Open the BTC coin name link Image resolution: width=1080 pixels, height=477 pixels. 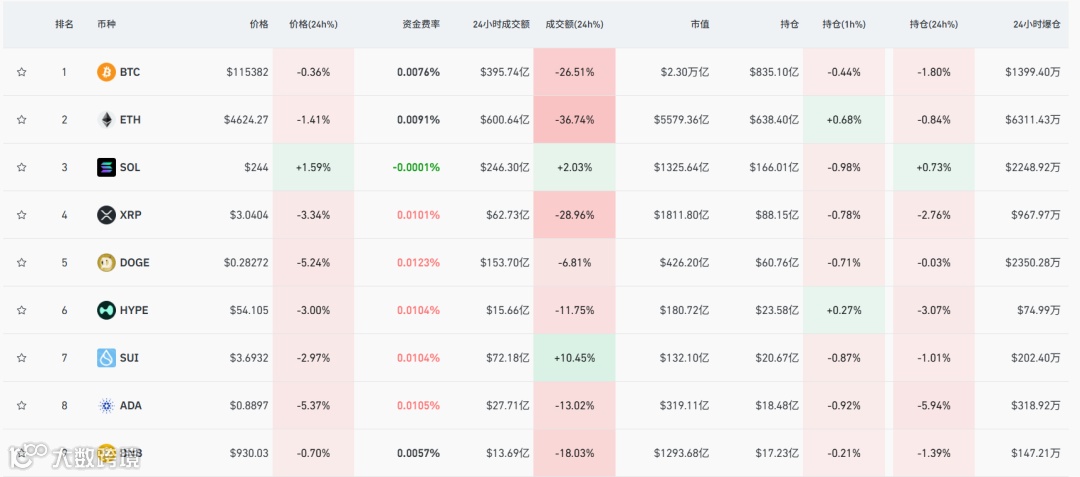click(x=129, y=72)
